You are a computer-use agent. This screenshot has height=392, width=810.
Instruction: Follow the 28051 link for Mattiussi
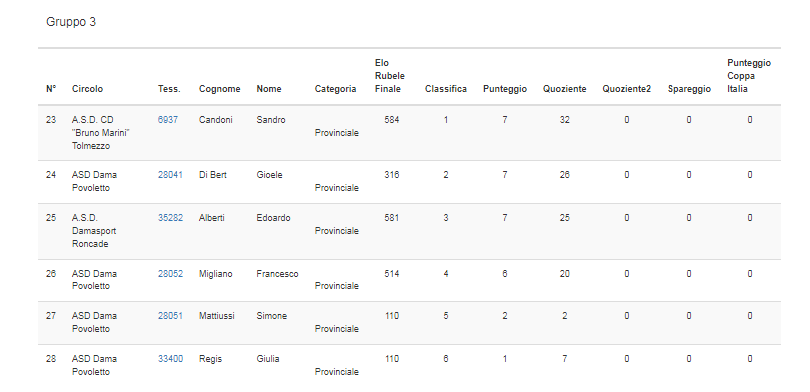pyautogui.click(x=170, y=316)
